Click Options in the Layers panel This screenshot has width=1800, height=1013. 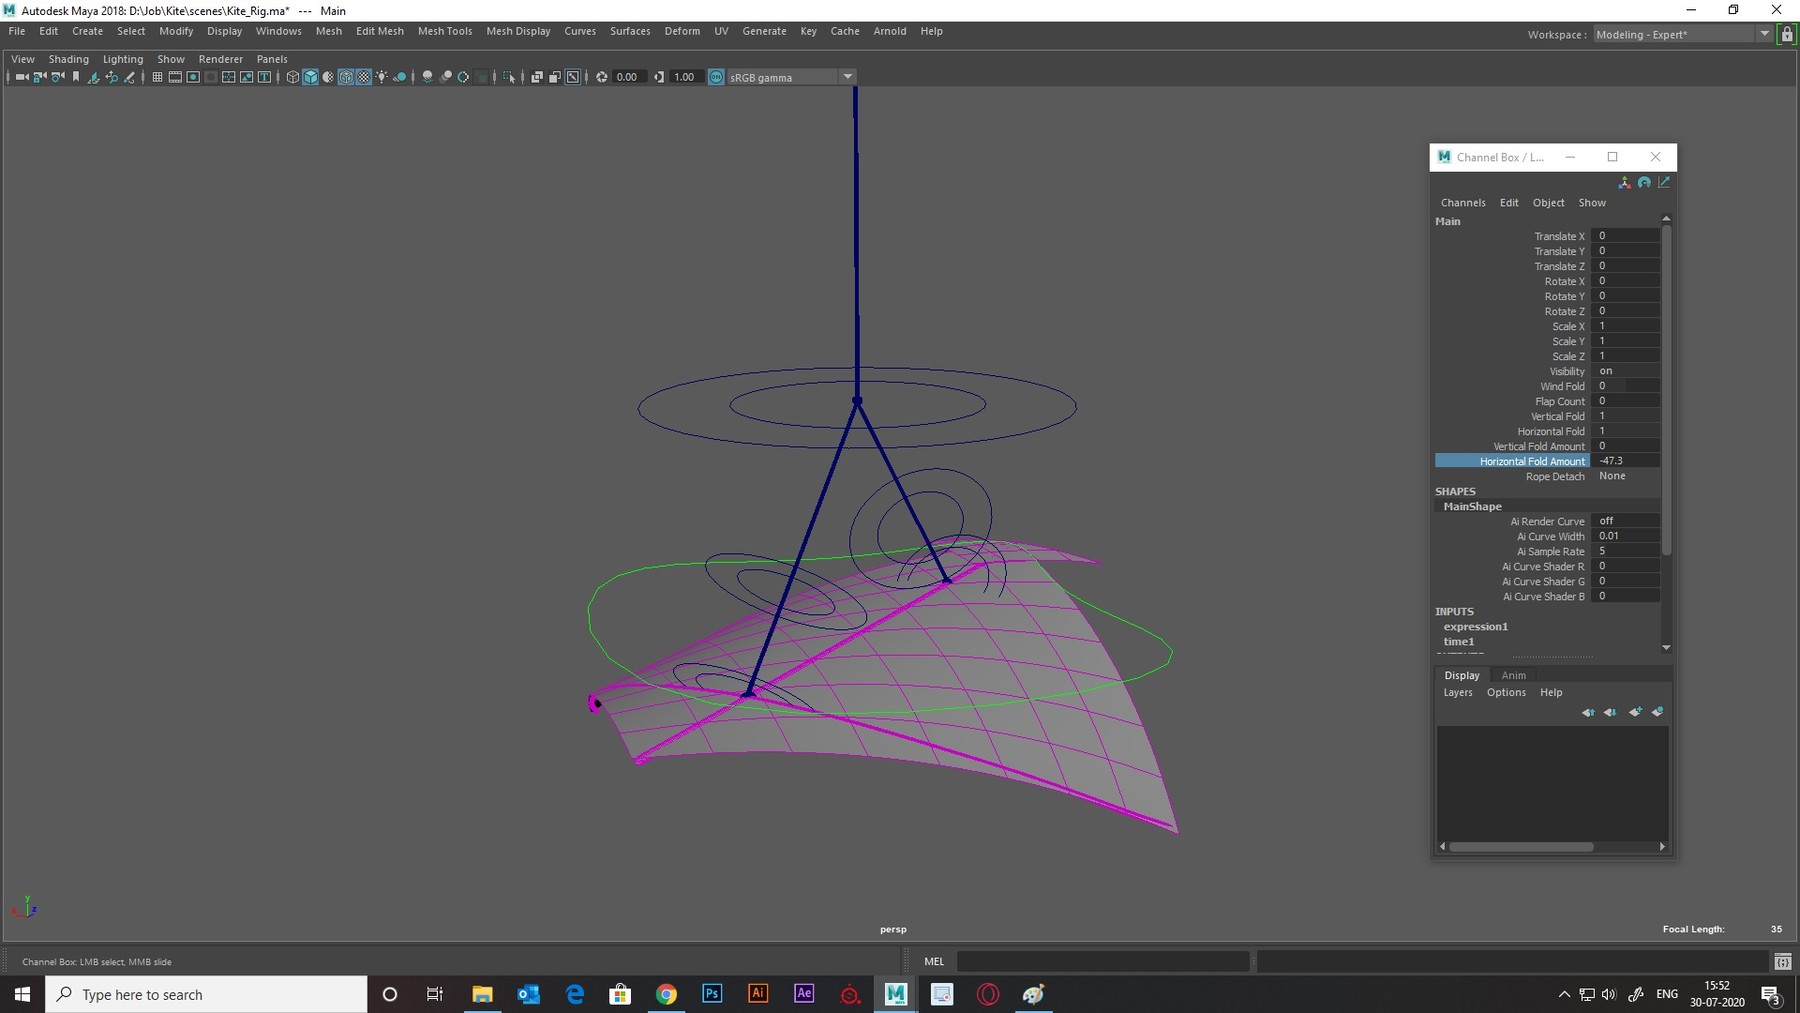tap(1506, 692)
